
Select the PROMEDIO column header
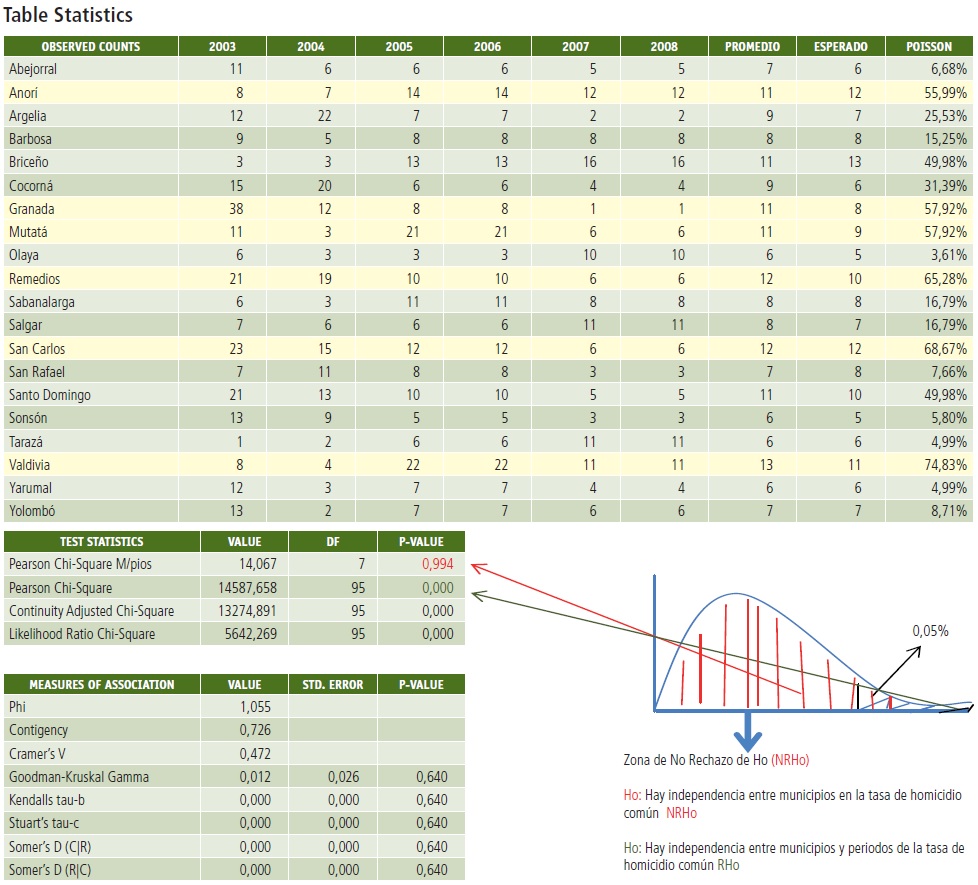[x=752, y=47]
